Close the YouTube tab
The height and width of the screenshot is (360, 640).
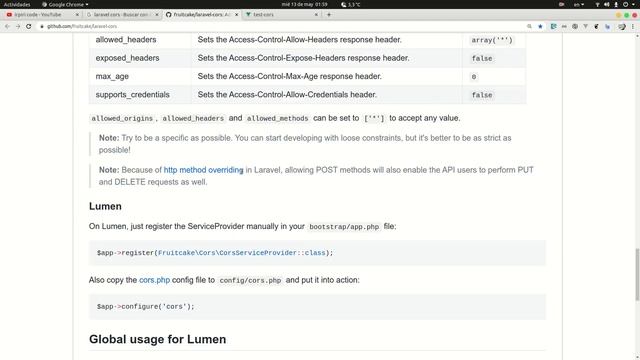point(77,14)
